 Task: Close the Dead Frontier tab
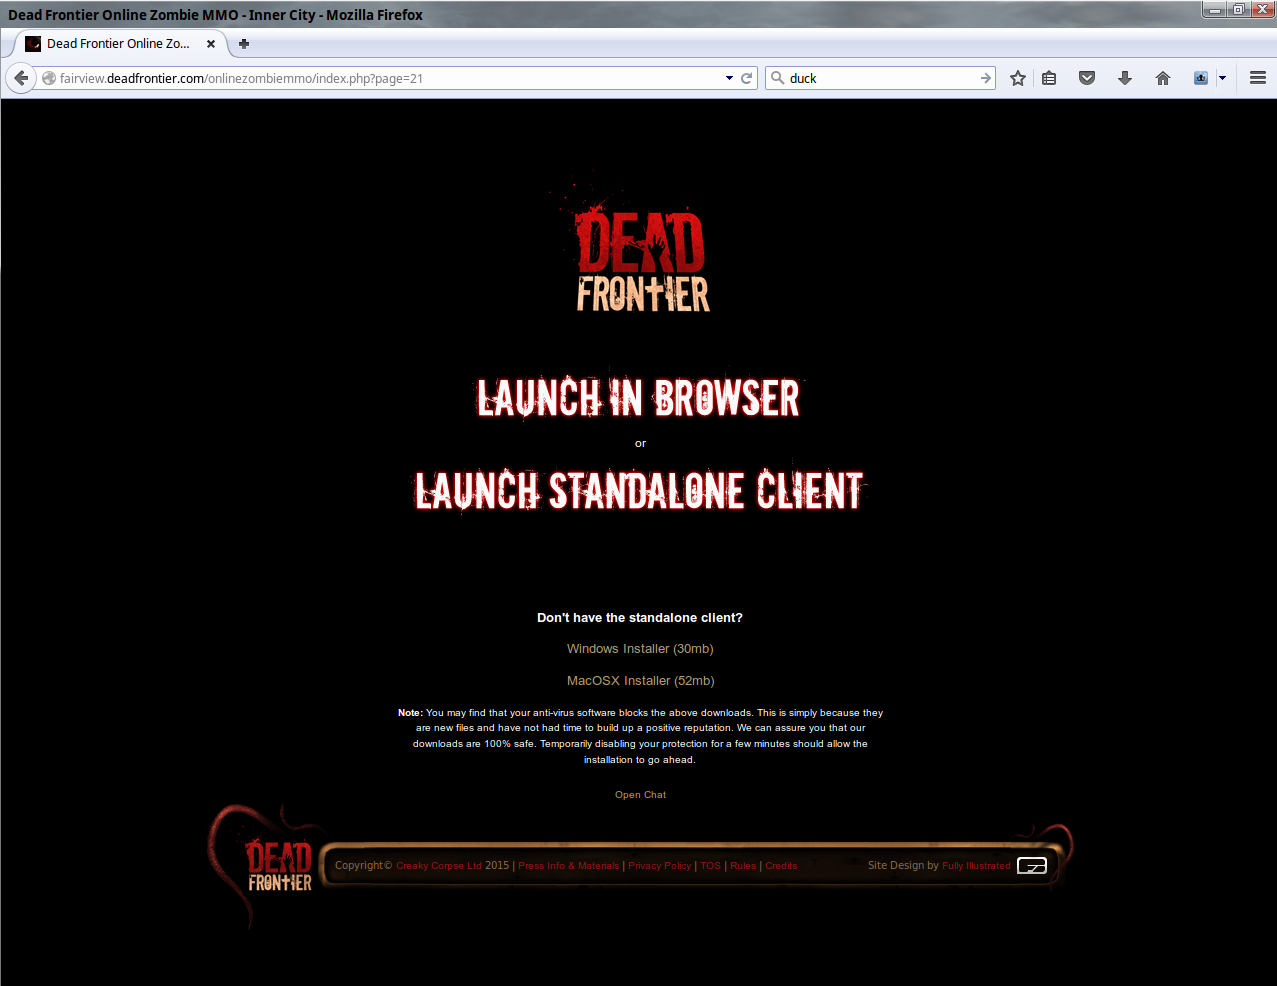tap(211, 44)
